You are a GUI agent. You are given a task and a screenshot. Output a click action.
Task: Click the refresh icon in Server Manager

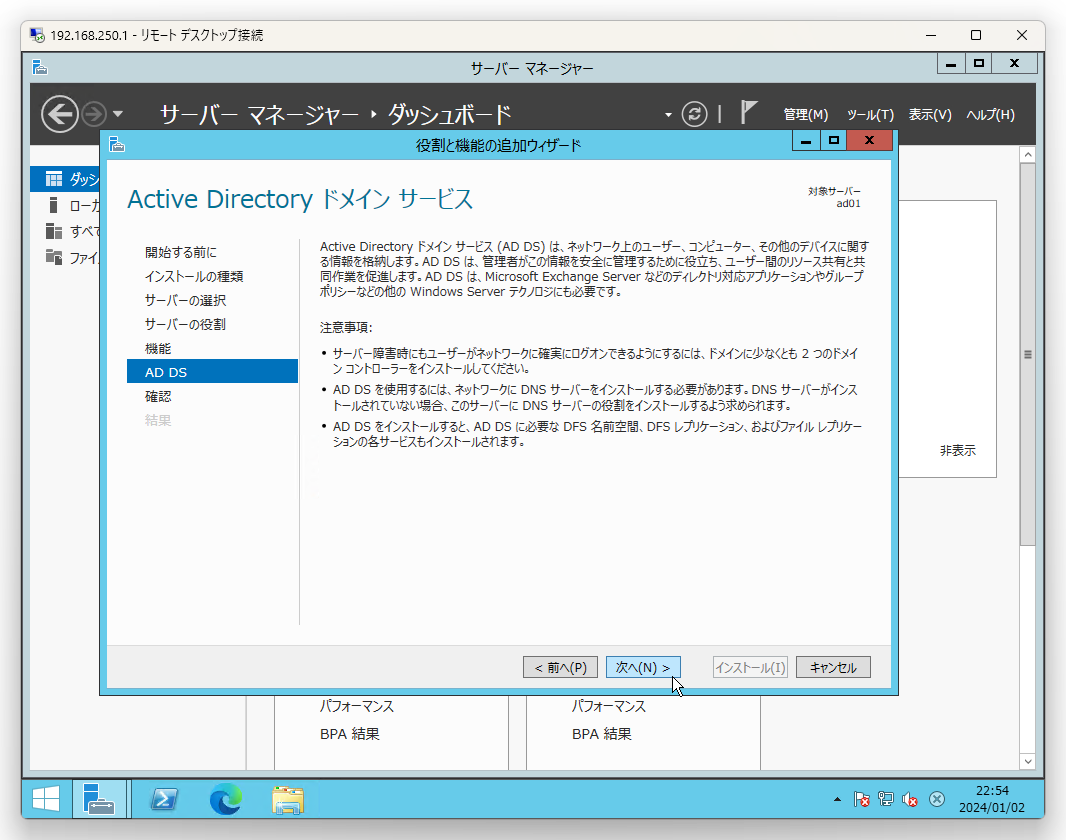[x=694, y=114]
